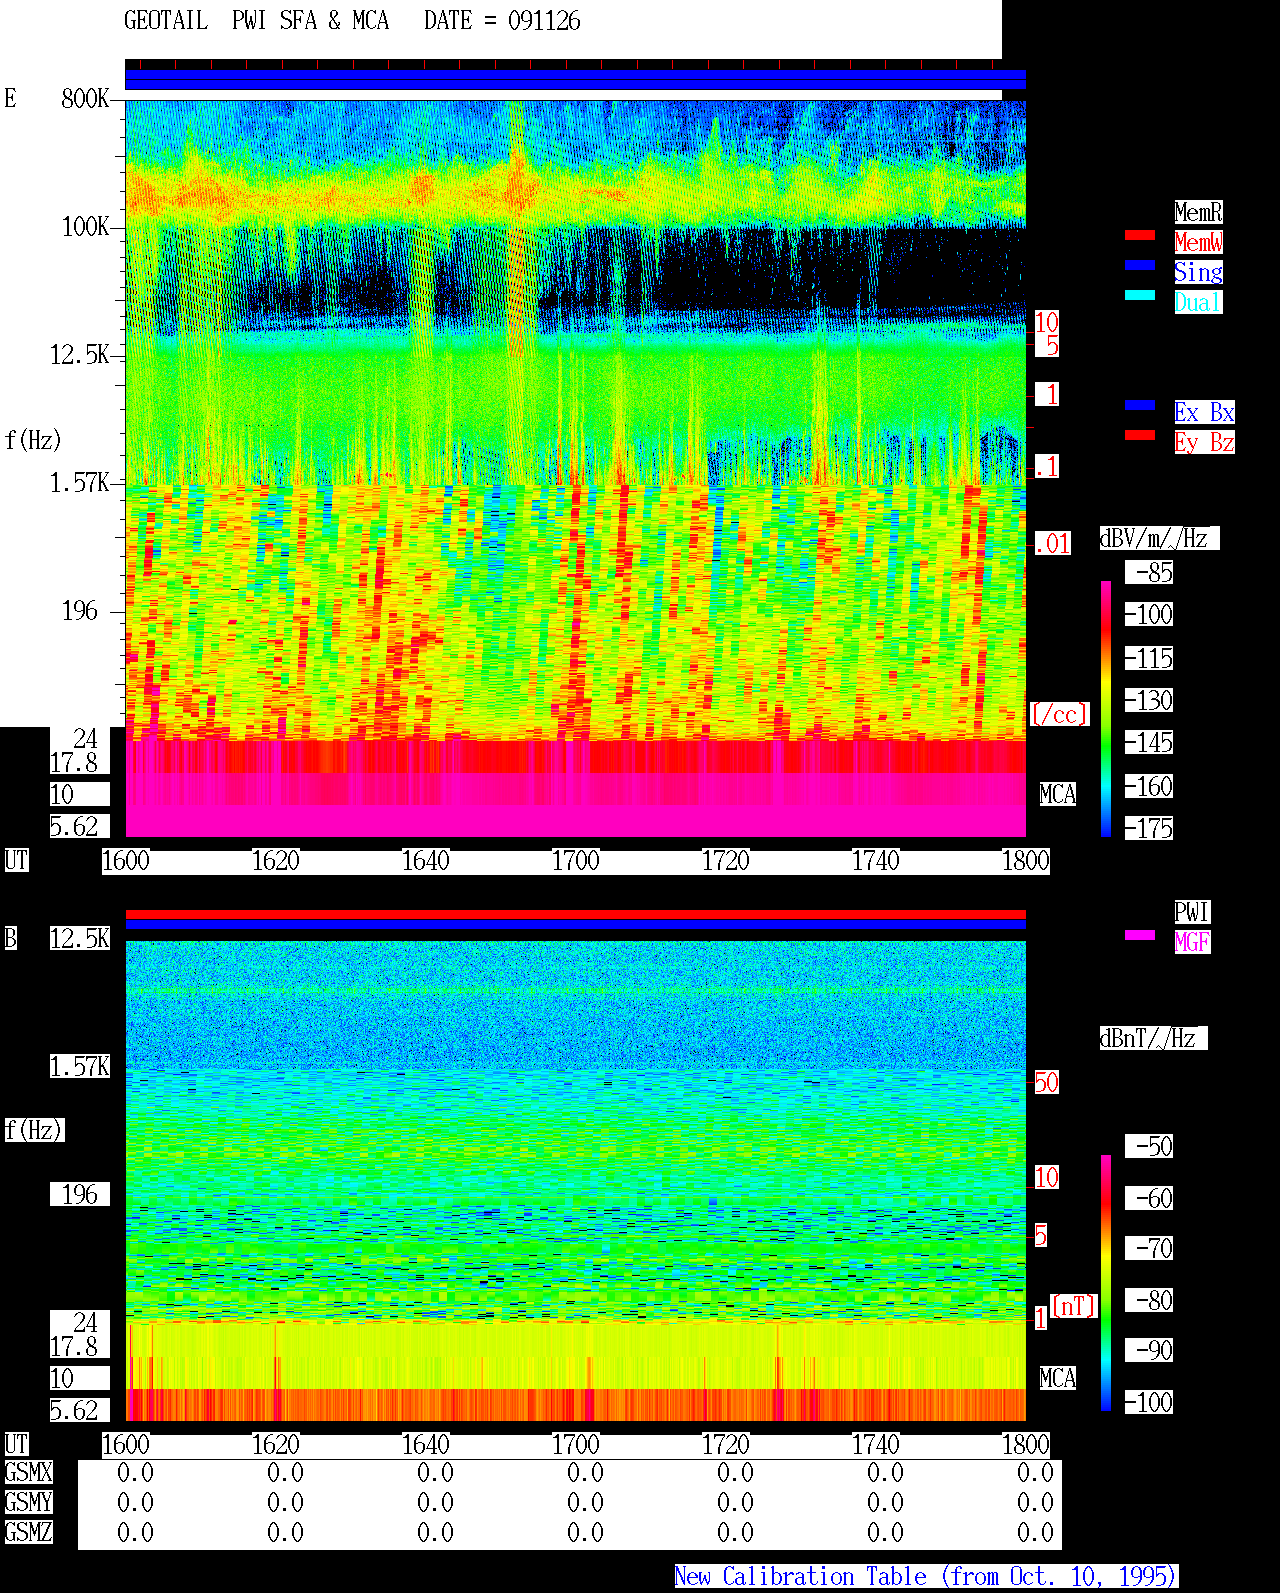Click the red [nT] magnetic axis label
This screenshot has height=1593, width=1280.
coord(1074,1306)
